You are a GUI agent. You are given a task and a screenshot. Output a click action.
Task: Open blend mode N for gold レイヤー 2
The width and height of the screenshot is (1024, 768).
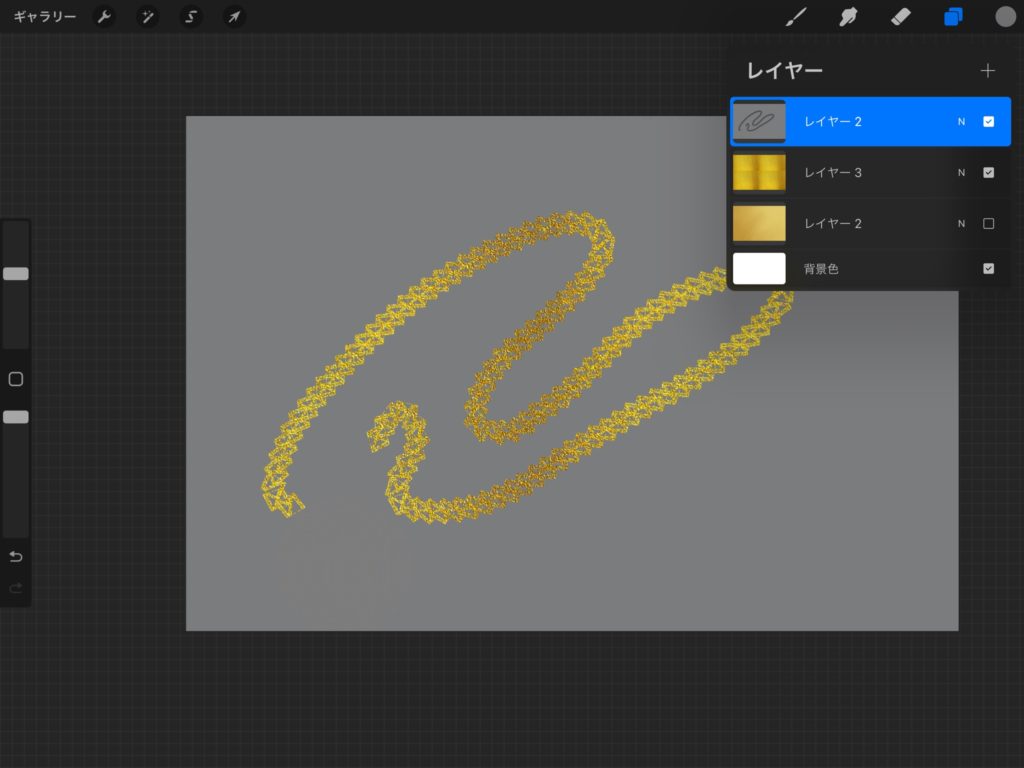pos(961,224)
